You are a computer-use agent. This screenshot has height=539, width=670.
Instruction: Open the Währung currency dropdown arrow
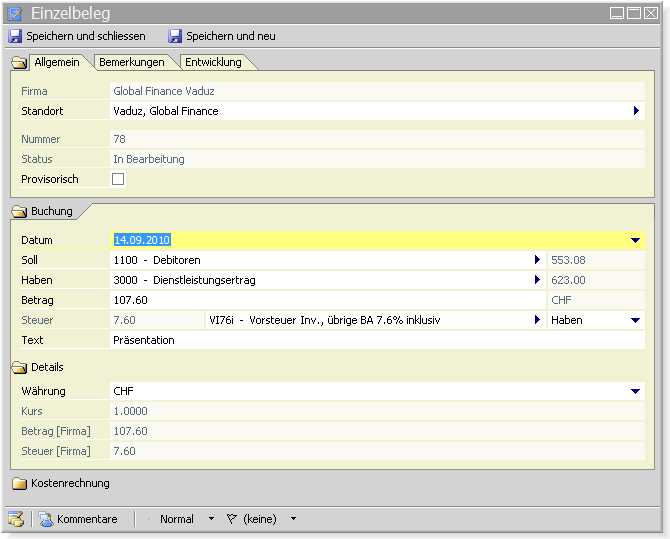(635, 391)
